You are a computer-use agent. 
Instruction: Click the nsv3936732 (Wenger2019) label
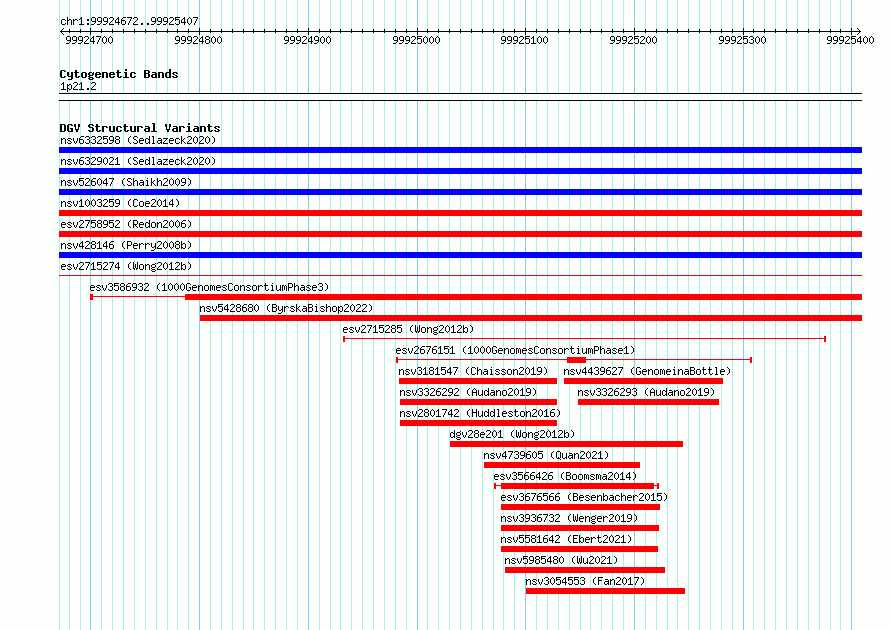pyautogui.click(x=569, y=518)
